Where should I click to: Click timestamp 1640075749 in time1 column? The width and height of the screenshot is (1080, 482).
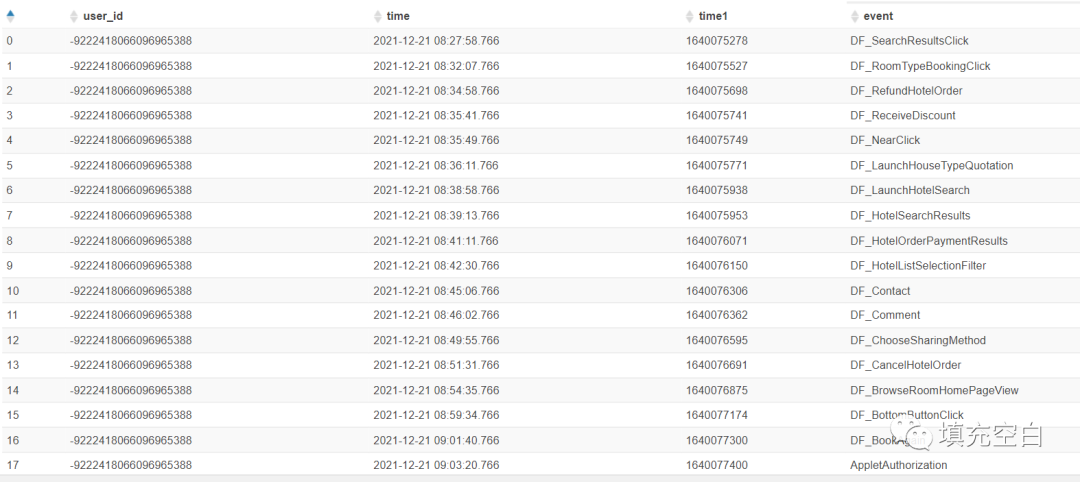click(716, 140)
